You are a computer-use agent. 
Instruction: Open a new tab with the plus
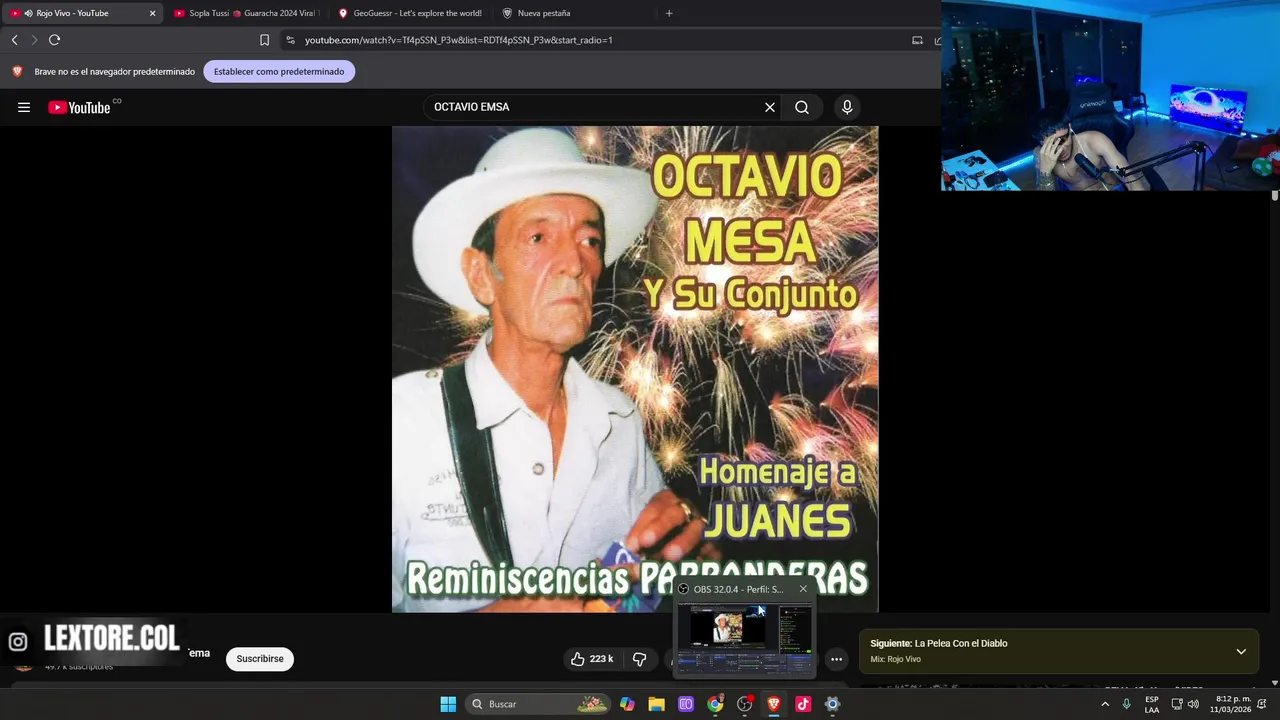click(x=669, y=13)
